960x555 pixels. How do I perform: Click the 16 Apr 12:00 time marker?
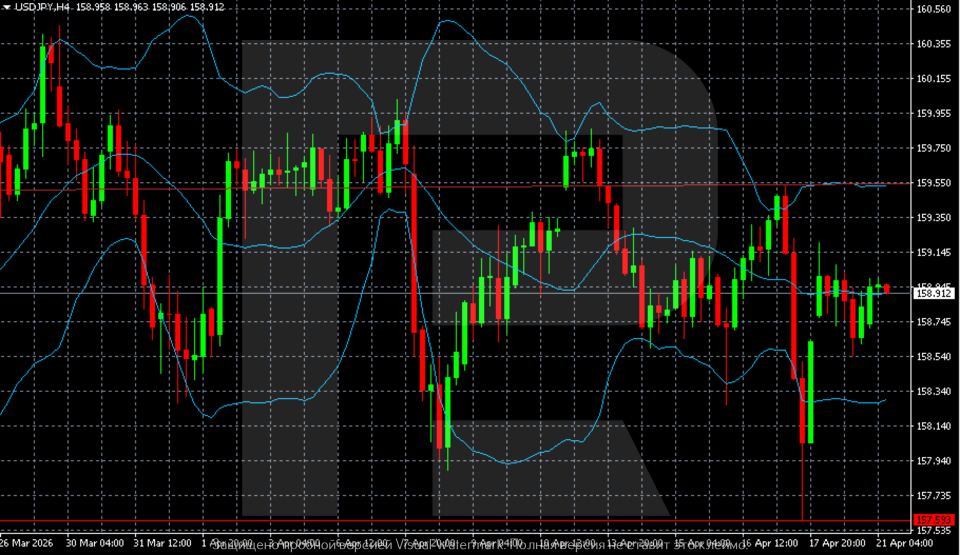click(x=770, y=544)
